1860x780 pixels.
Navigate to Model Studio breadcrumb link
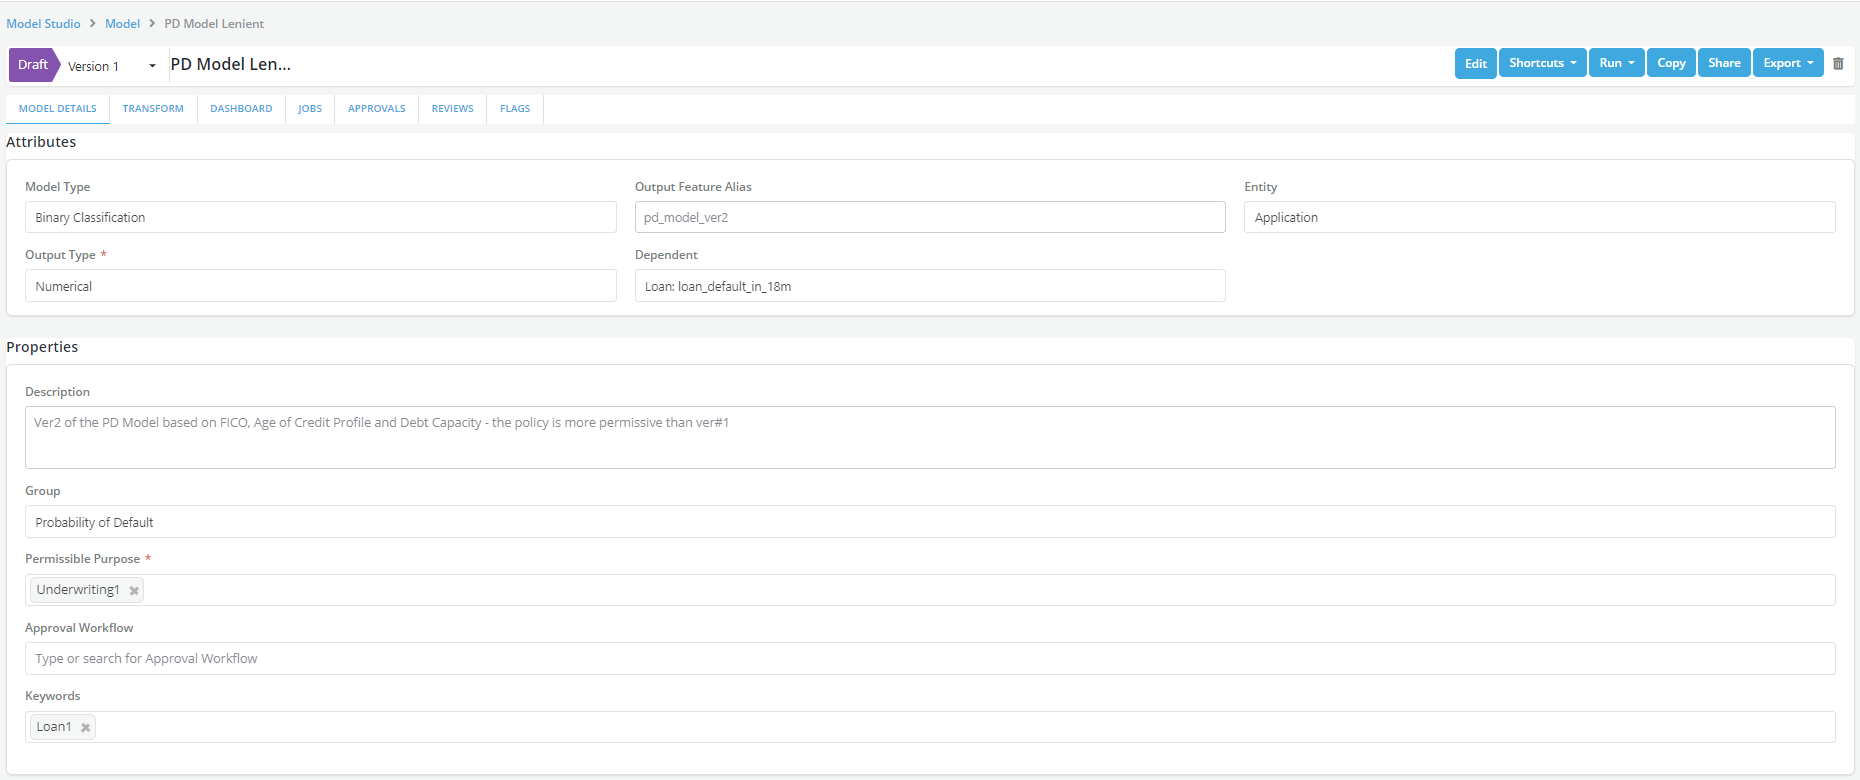pos(43,24)
